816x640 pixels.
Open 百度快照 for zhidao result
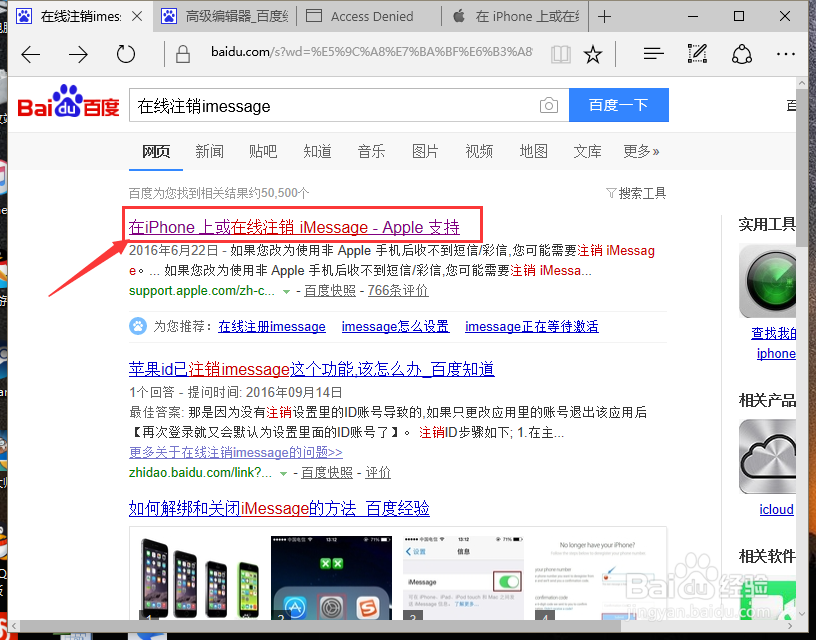pos(327,472)
